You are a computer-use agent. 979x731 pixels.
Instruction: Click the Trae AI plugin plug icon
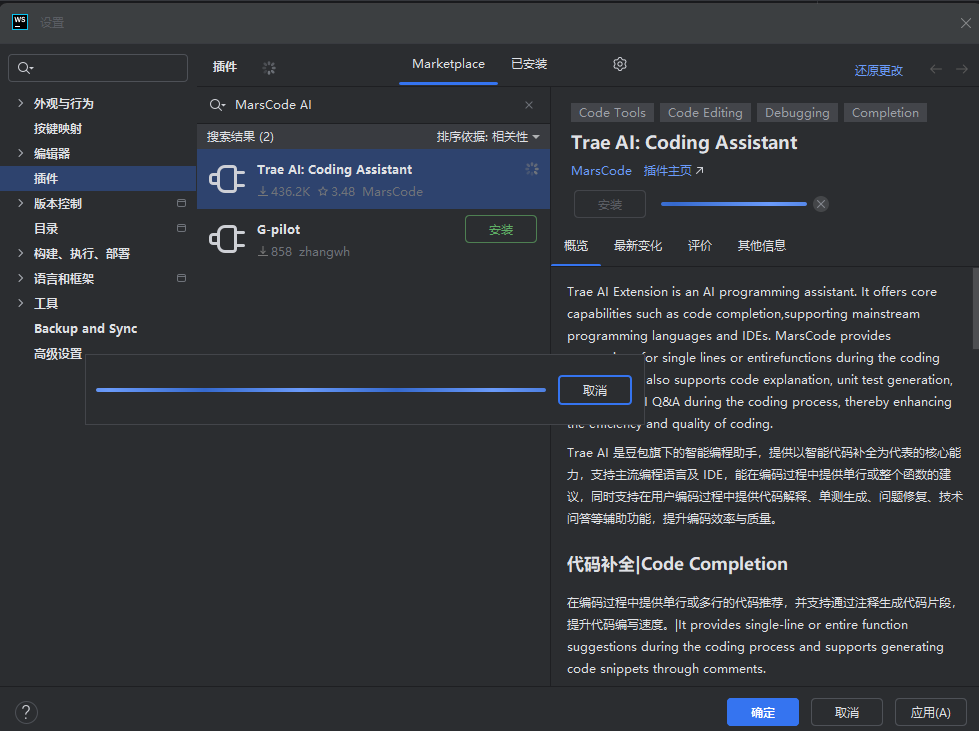(x=227, y=179)
